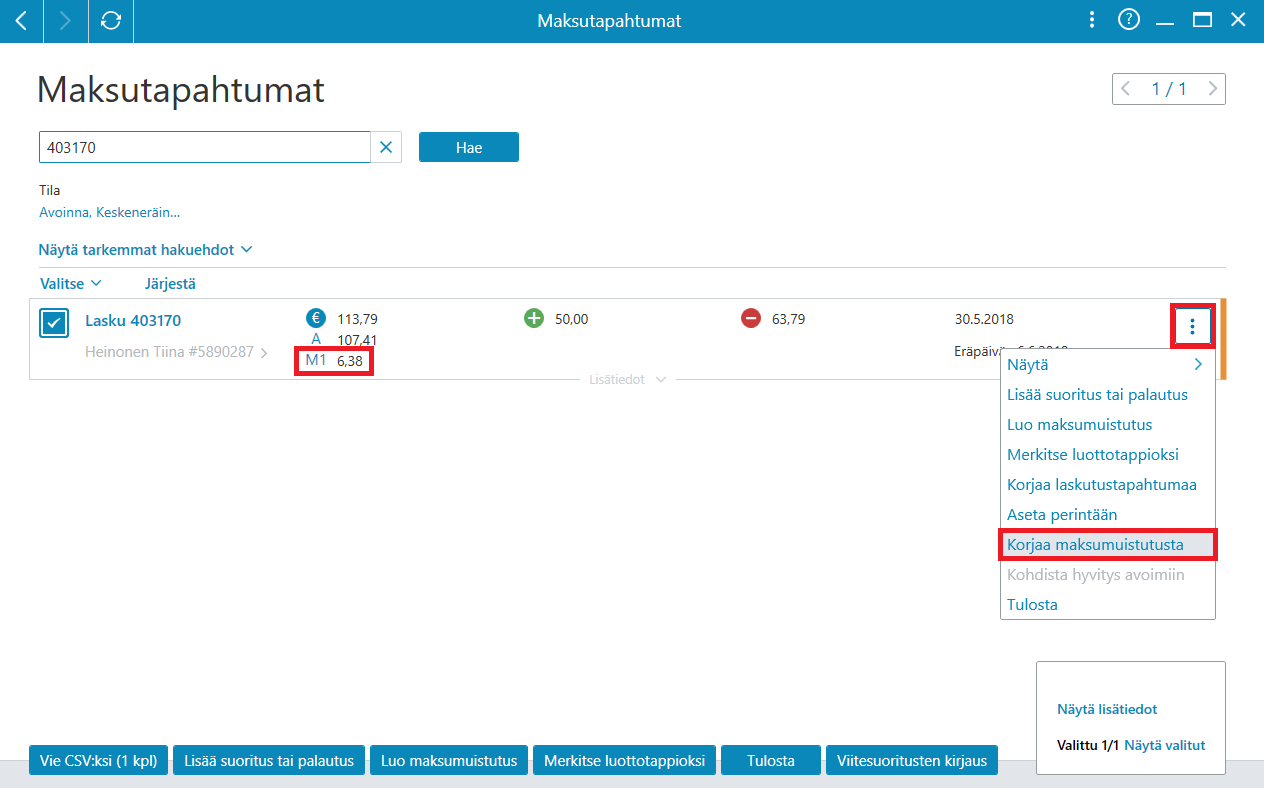Click the Hae search button
Viewport: 1264px width, 788px height.
click(469, 147)
